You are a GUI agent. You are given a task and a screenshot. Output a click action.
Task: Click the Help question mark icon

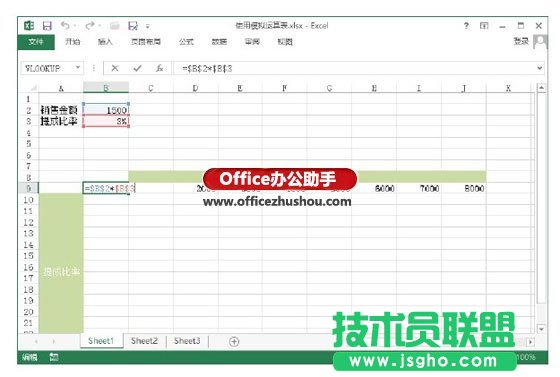[x=466, y=26]
